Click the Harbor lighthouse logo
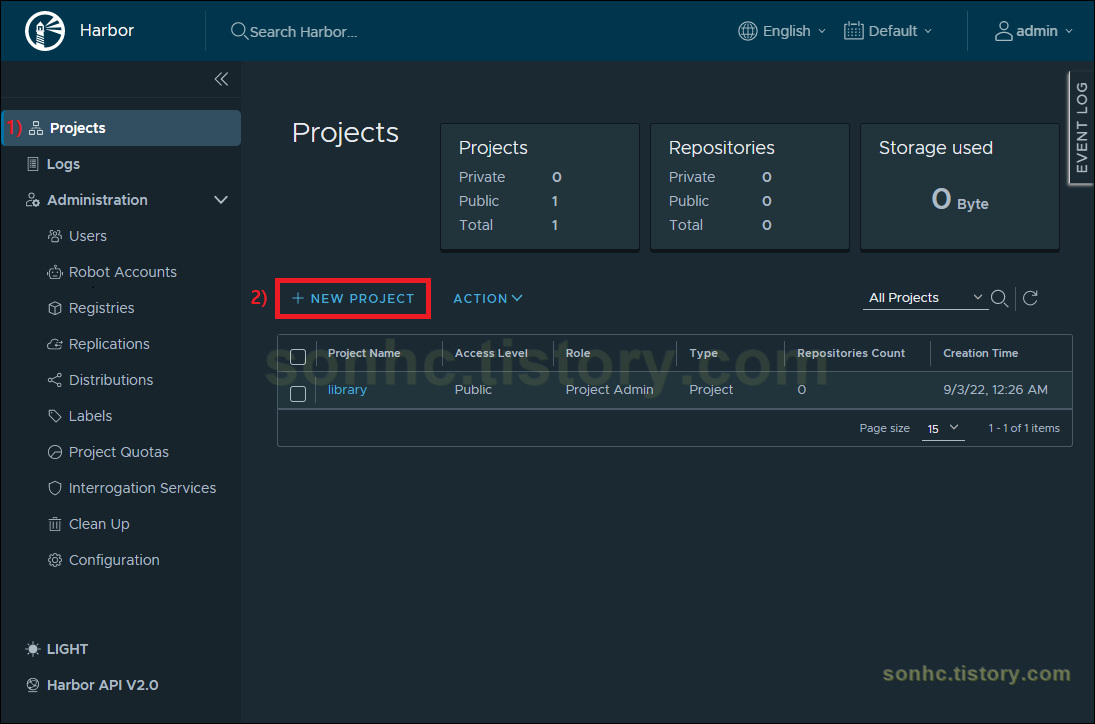 click(45, 31)
